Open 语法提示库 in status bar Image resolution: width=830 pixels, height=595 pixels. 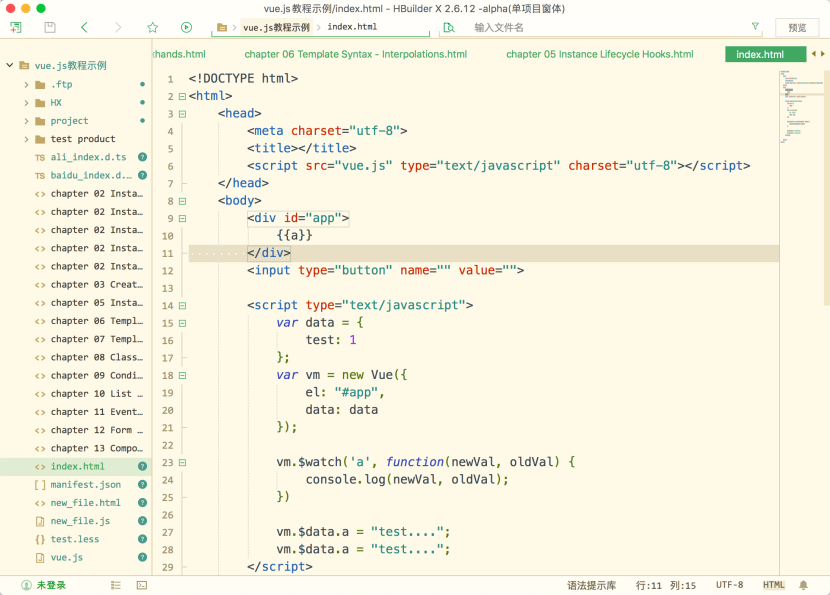[591, 585]
